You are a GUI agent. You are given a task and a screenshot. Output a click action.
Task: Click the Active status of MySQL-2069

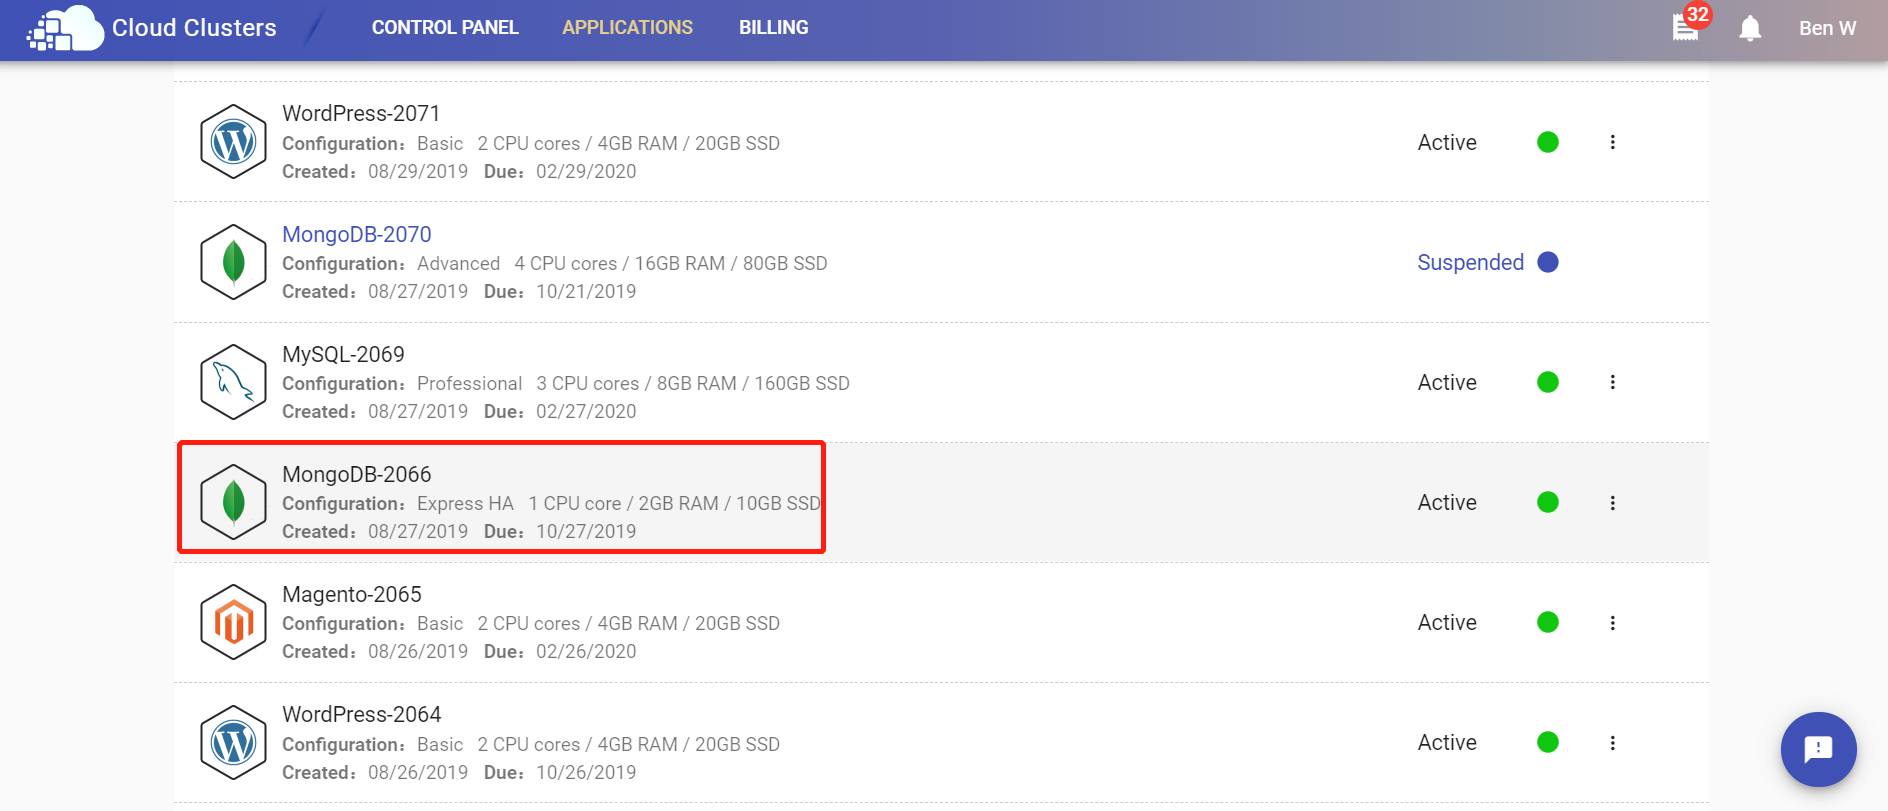(x=1447, y=382)
